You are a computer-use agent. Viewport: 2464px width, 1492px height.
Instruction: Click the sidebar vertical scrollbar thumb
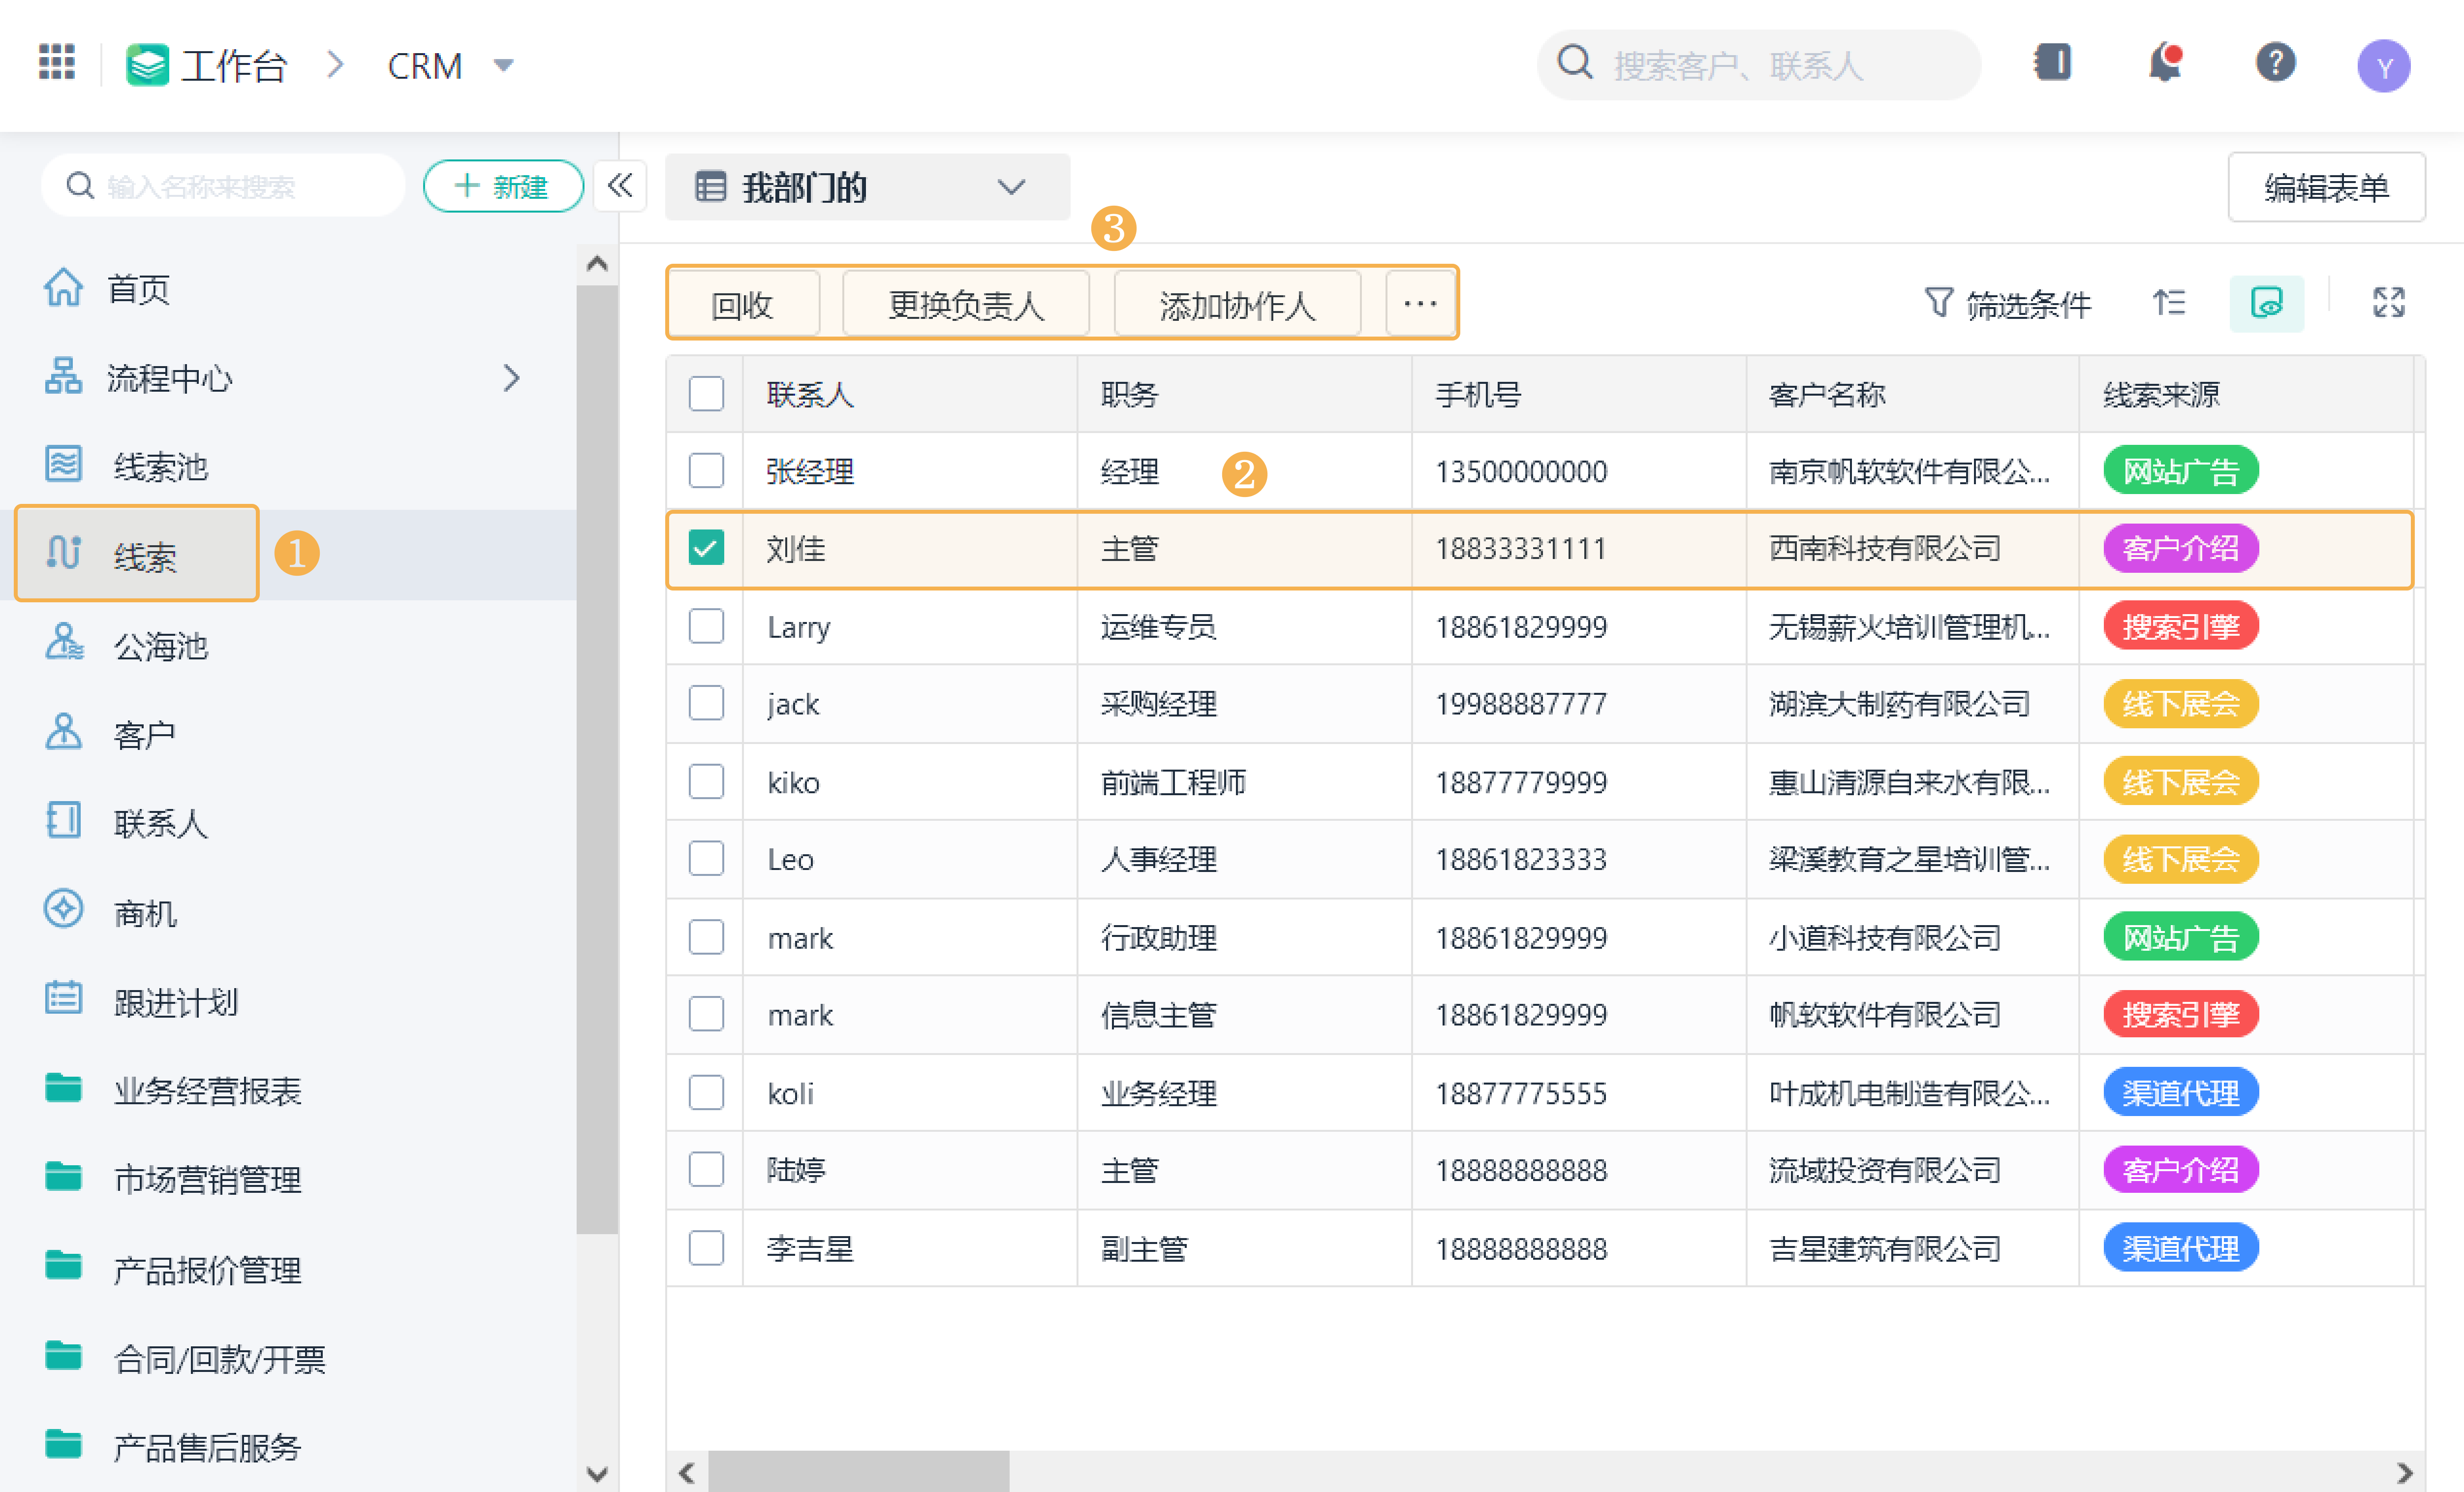pos(597,760)
